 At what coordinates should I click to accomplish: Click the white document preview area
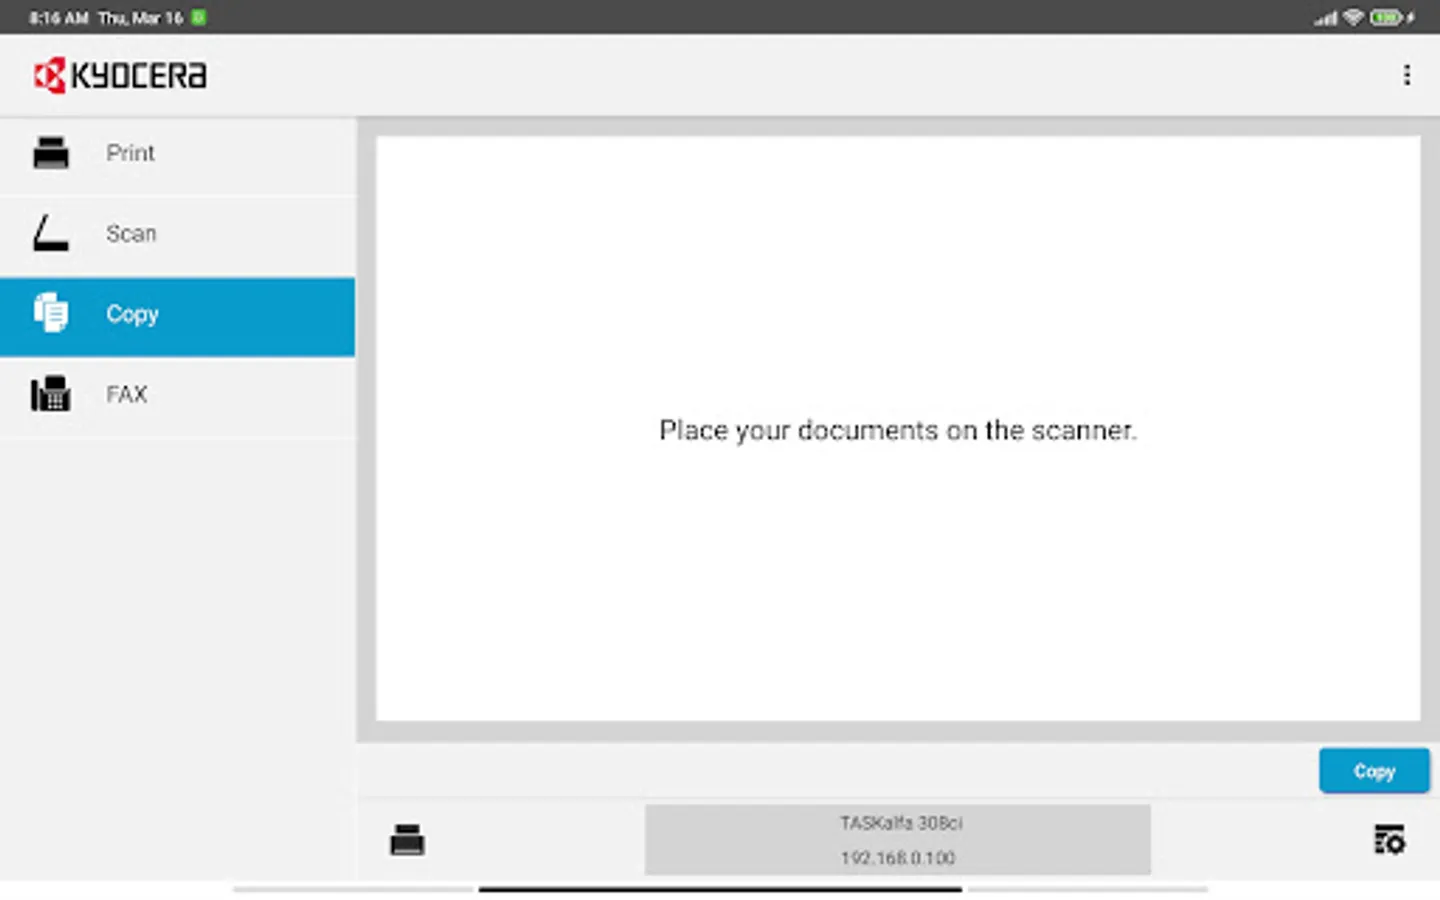tap(898, 428)
